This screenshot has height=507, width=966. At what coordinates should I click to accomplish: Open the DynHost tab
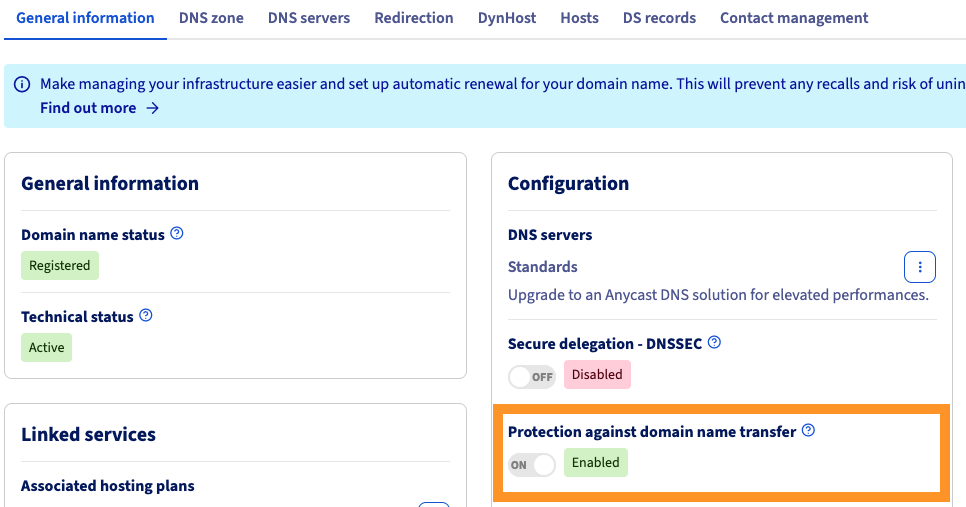(507, 18)
